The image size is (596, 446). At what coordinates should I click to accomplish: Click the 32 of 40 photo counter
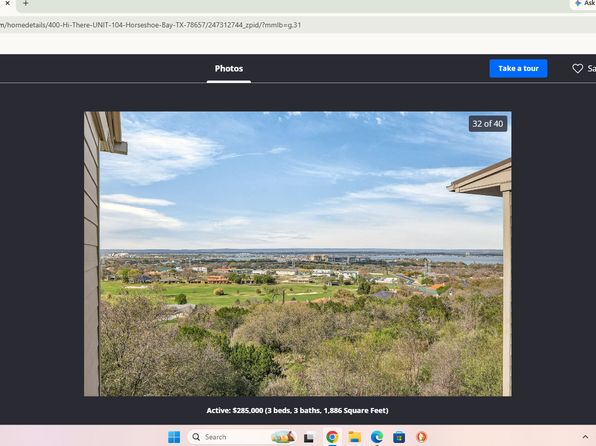[488, 124]
